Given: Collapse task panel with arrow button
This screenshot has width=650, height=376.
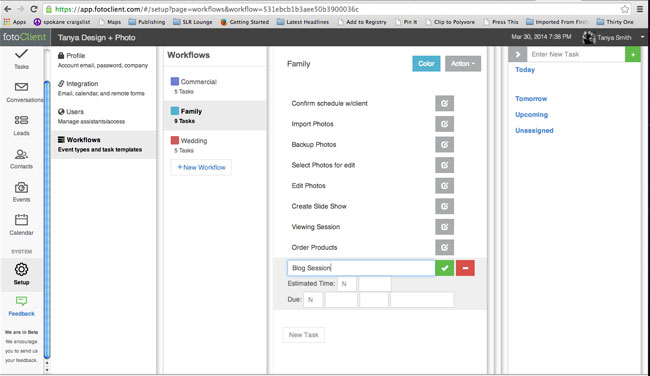Looking at the screenshot, I should pos(517,54).
